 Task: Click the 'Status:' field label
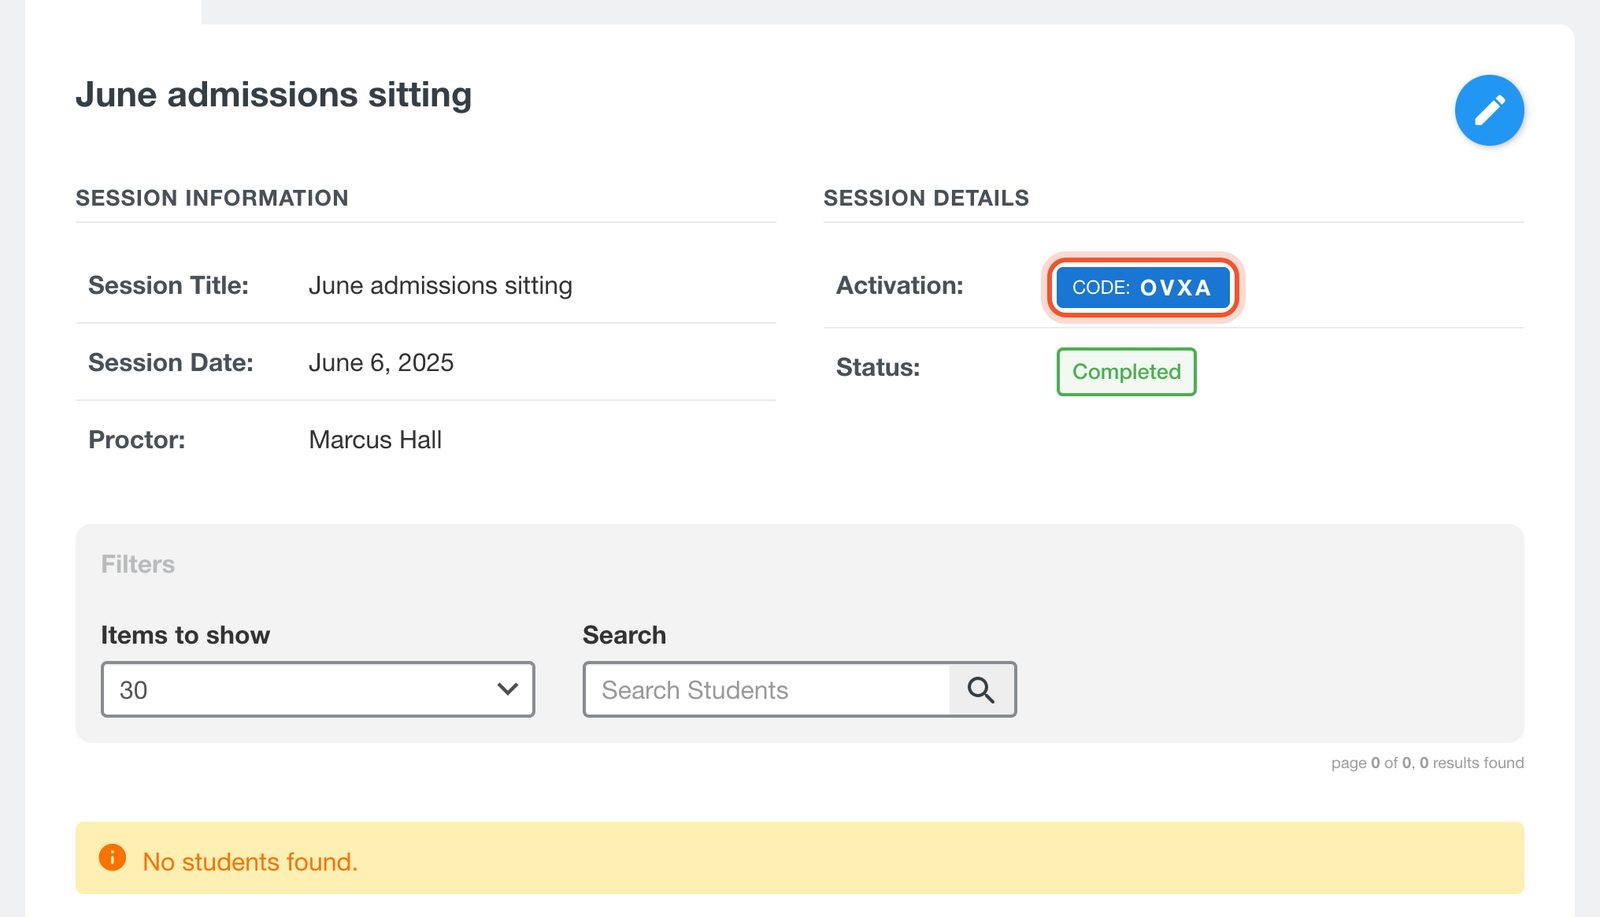click(878, 368)
